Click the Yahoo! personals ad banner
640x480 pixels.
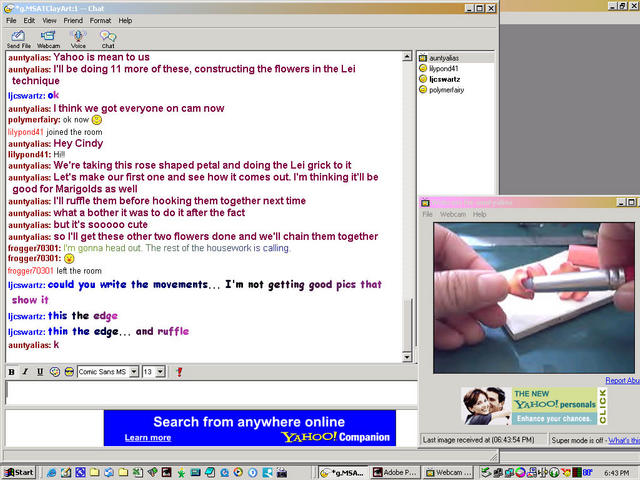pos(534,407)
